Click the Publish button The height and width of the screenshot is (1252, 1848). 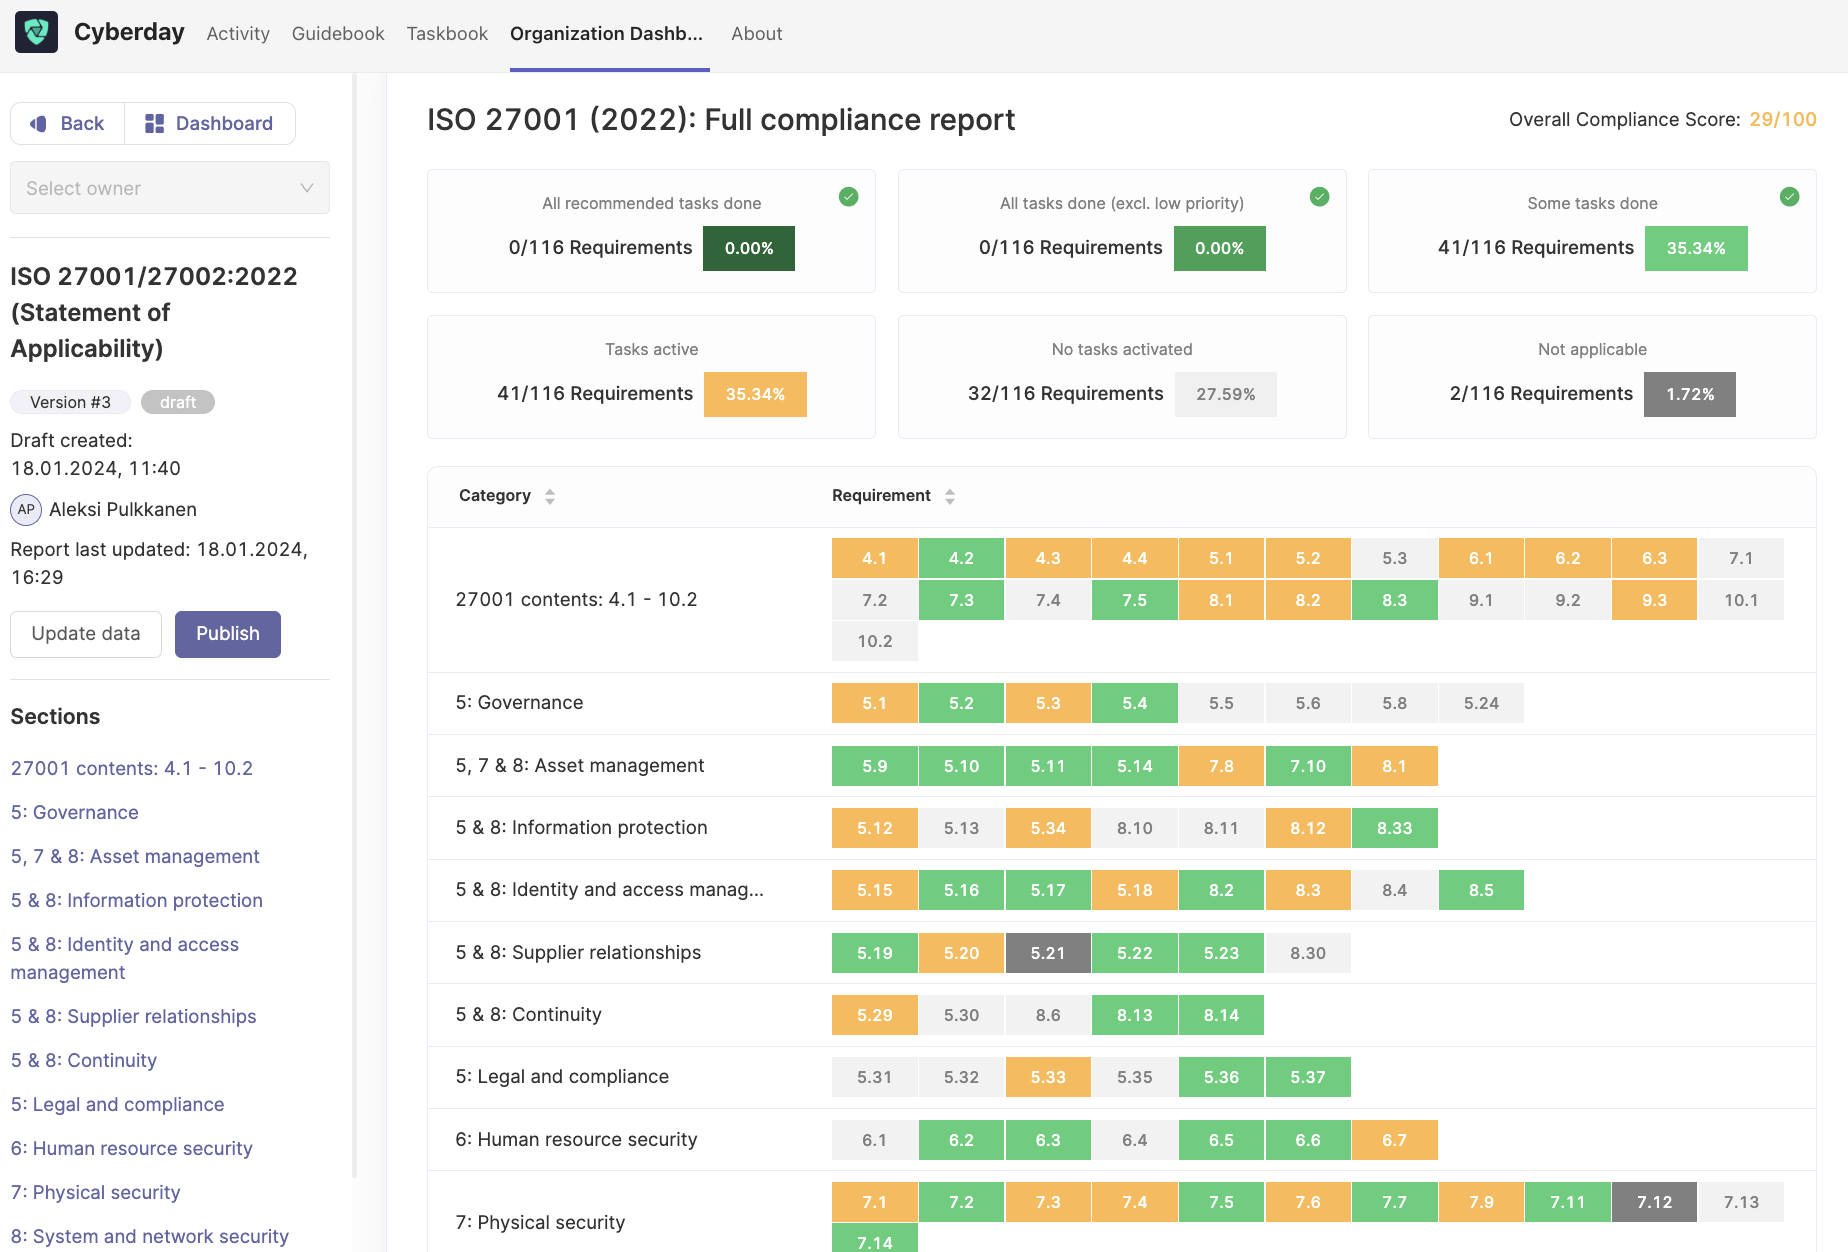pyautogui.click(x=227, y=633)
